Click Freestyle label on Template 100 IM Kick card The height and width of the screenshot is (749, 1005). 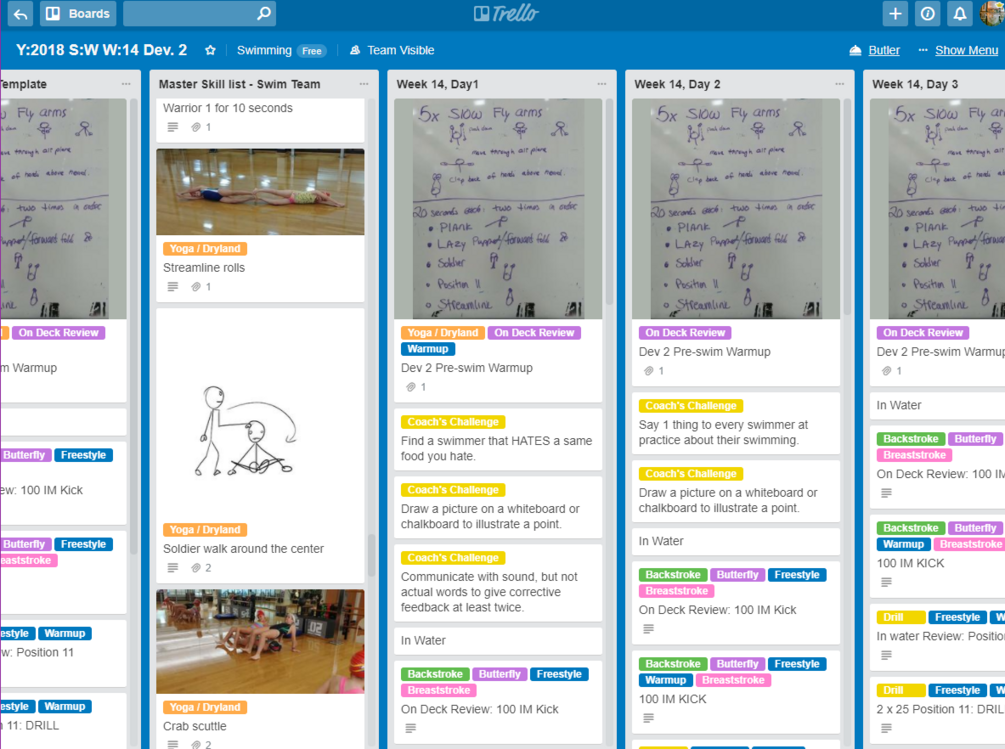tap(83, 455)
